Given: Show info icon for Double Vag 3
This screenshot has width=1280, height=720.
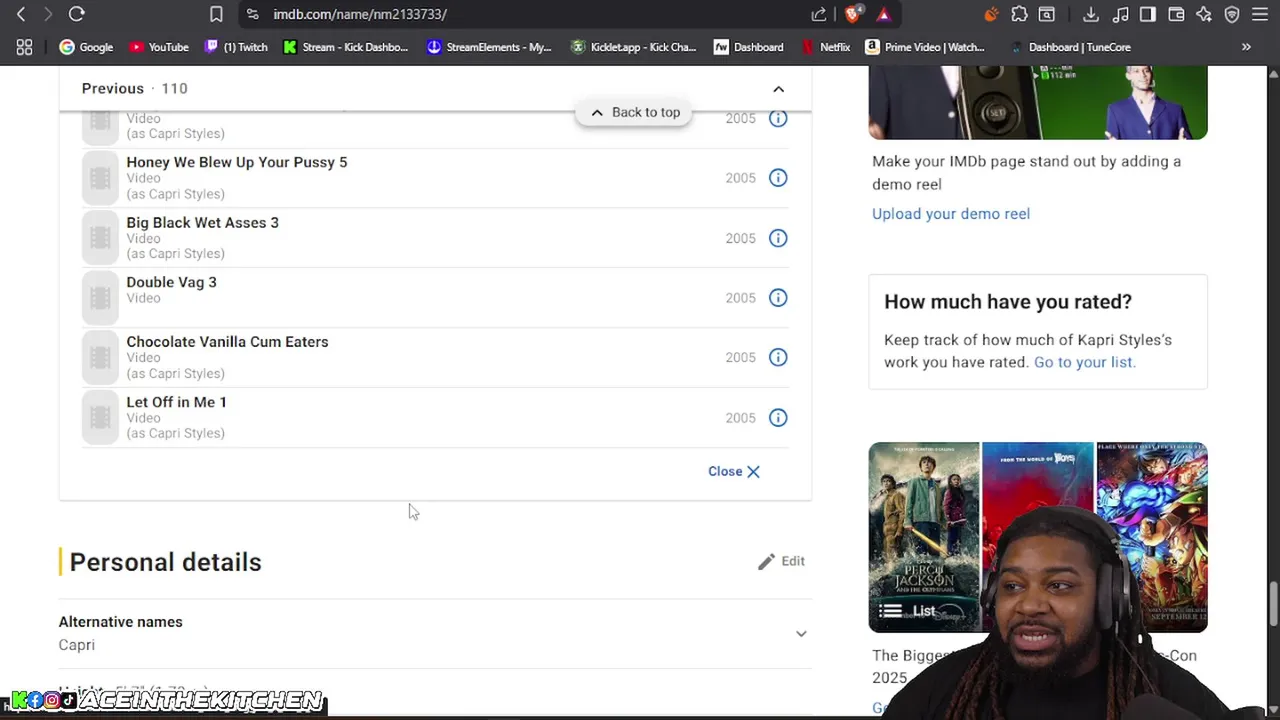Looking at the screenshot, I should coord(778,298).
